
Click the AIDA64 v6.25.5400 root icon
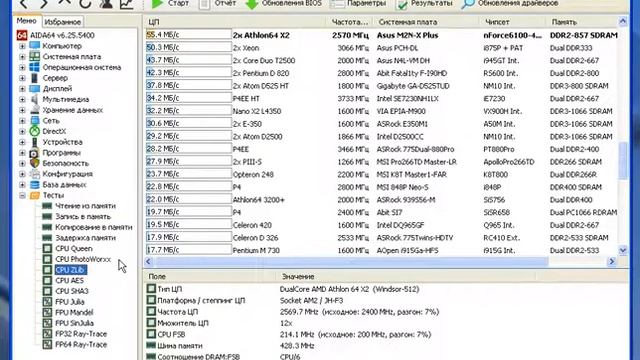click(22, 35)
